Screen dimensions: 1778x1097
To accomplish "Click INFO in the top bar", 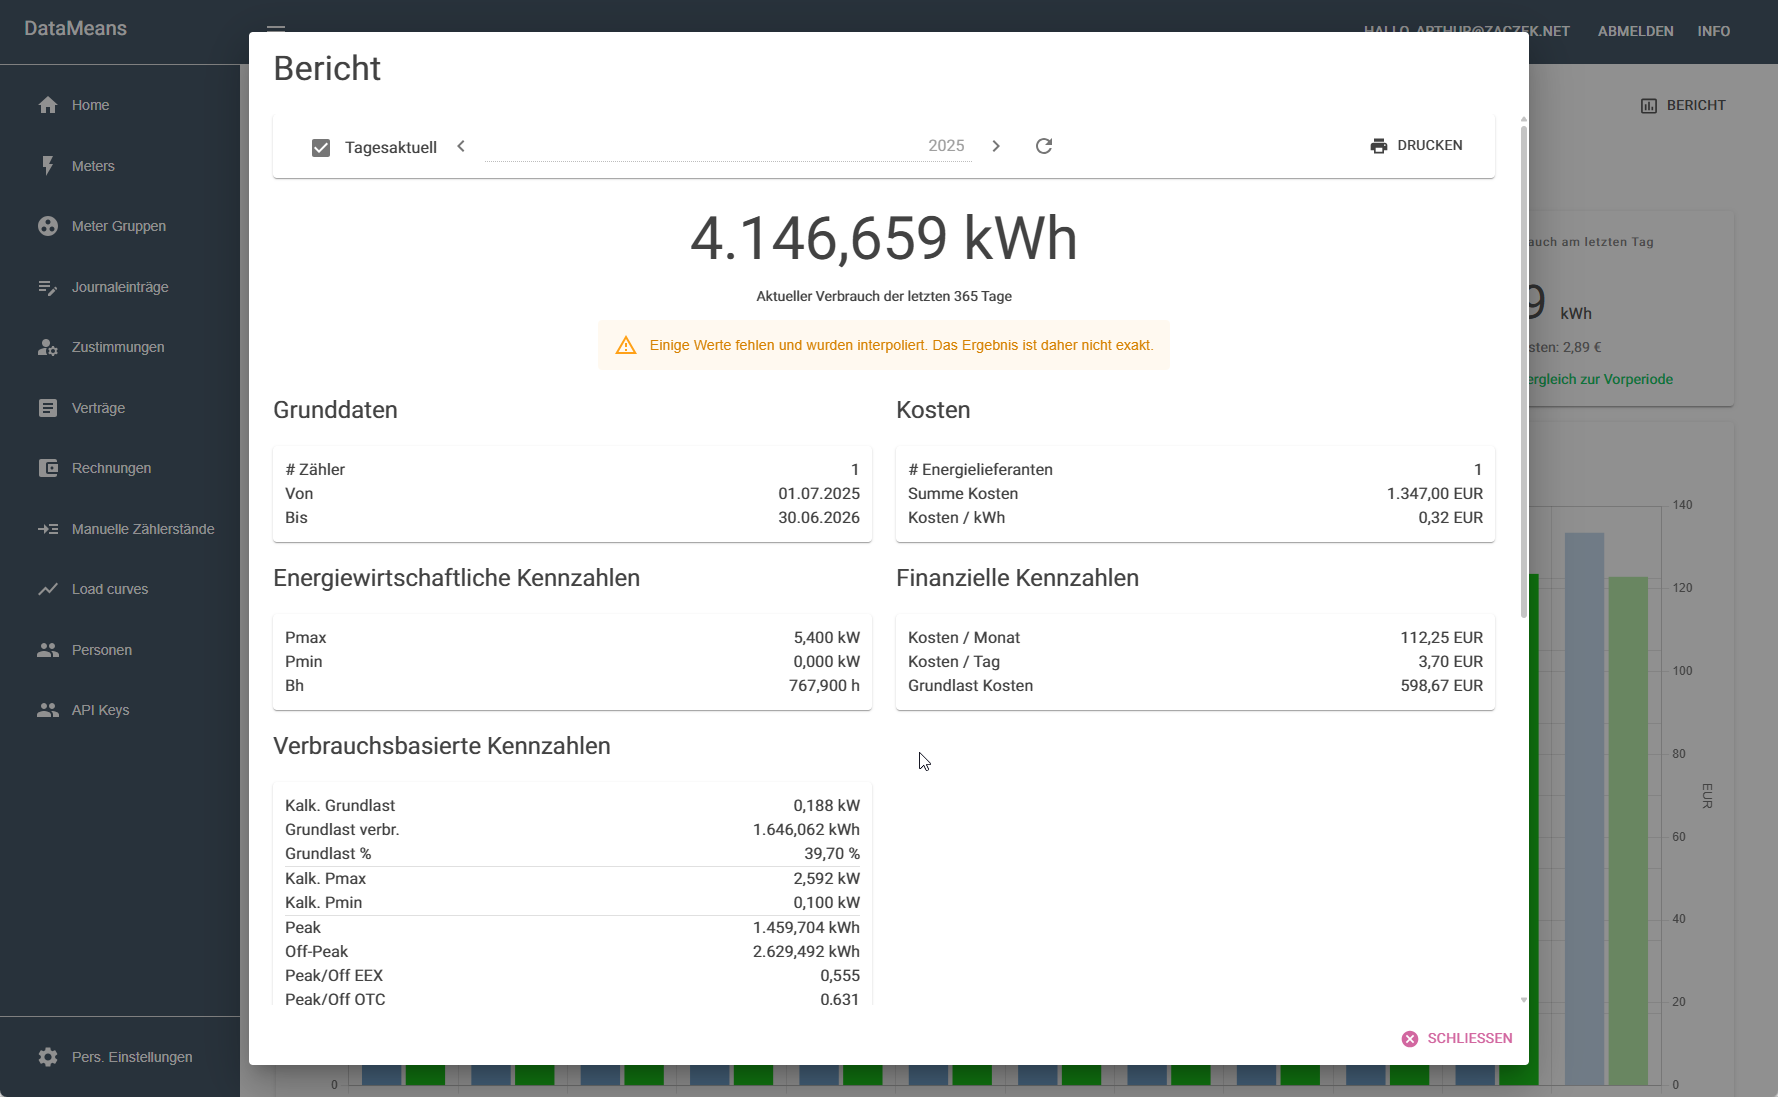I will coord(1713,31).
